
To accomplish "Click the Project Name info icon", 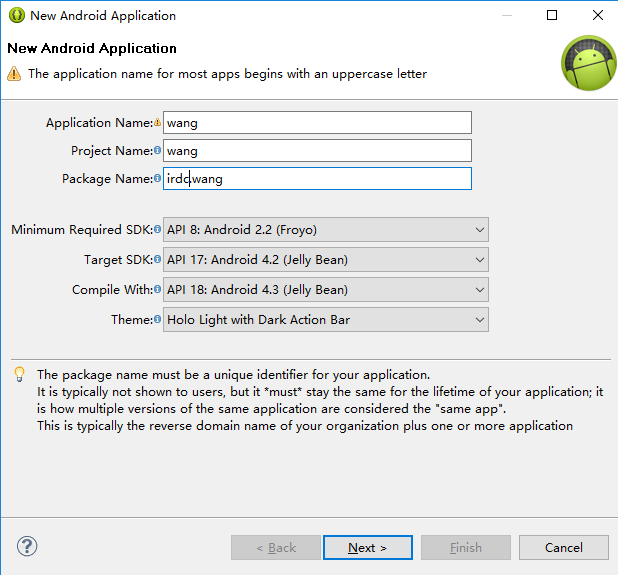I will click(157, 150).
